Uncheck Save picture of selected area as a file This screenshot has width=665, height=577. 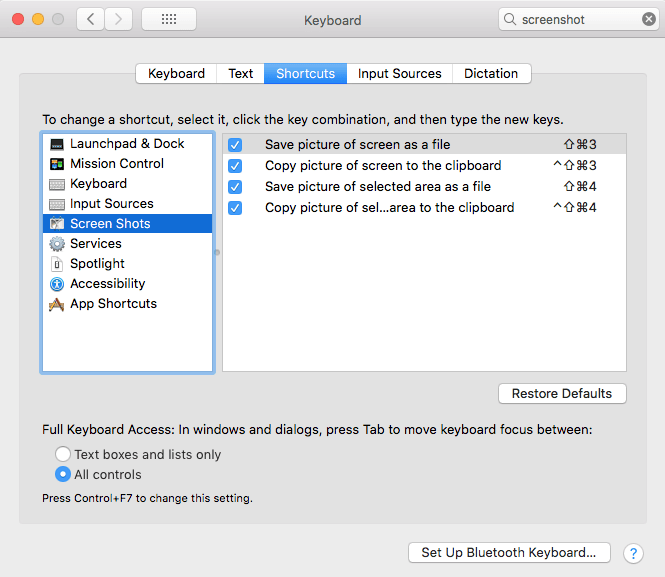[x=235, y=187]
